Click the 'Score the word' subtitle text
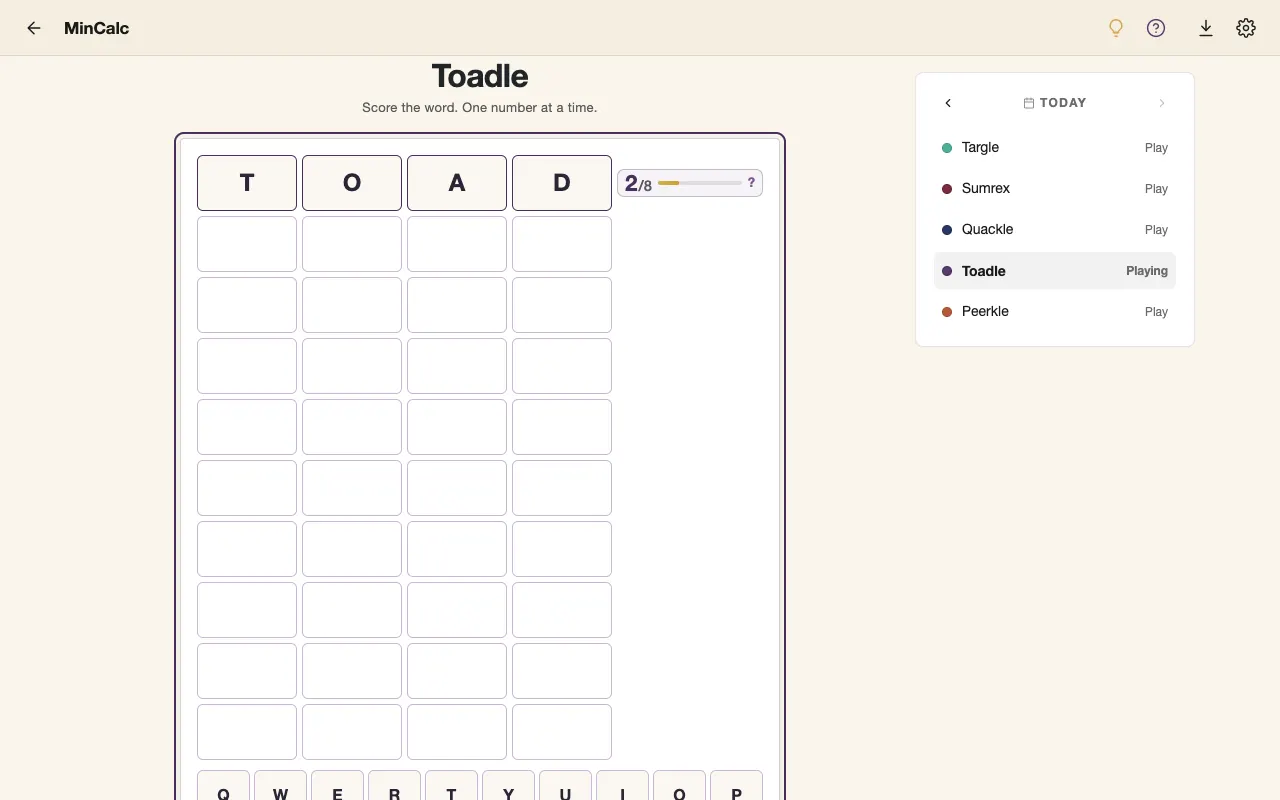The image size is (1280, 800). [x=480, y=107]
